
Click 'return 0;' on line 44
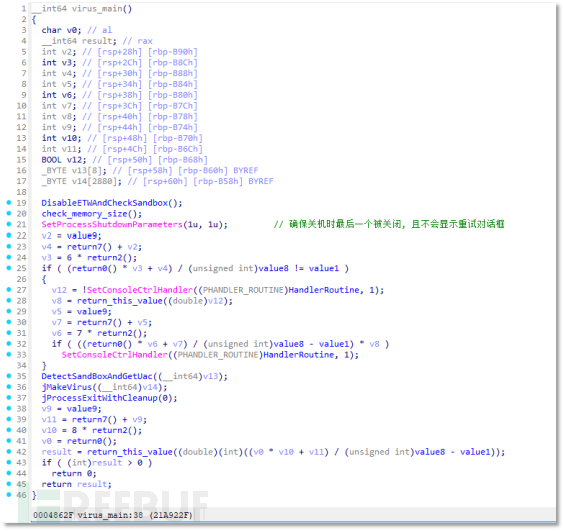click(74, 474)
